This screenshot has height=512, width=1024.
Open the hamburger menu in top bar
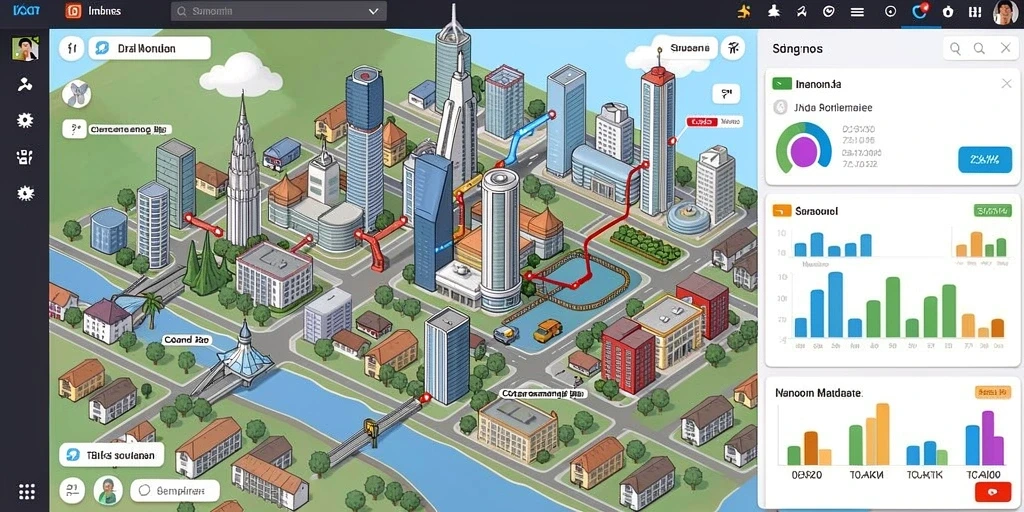(x=857, y=11)
